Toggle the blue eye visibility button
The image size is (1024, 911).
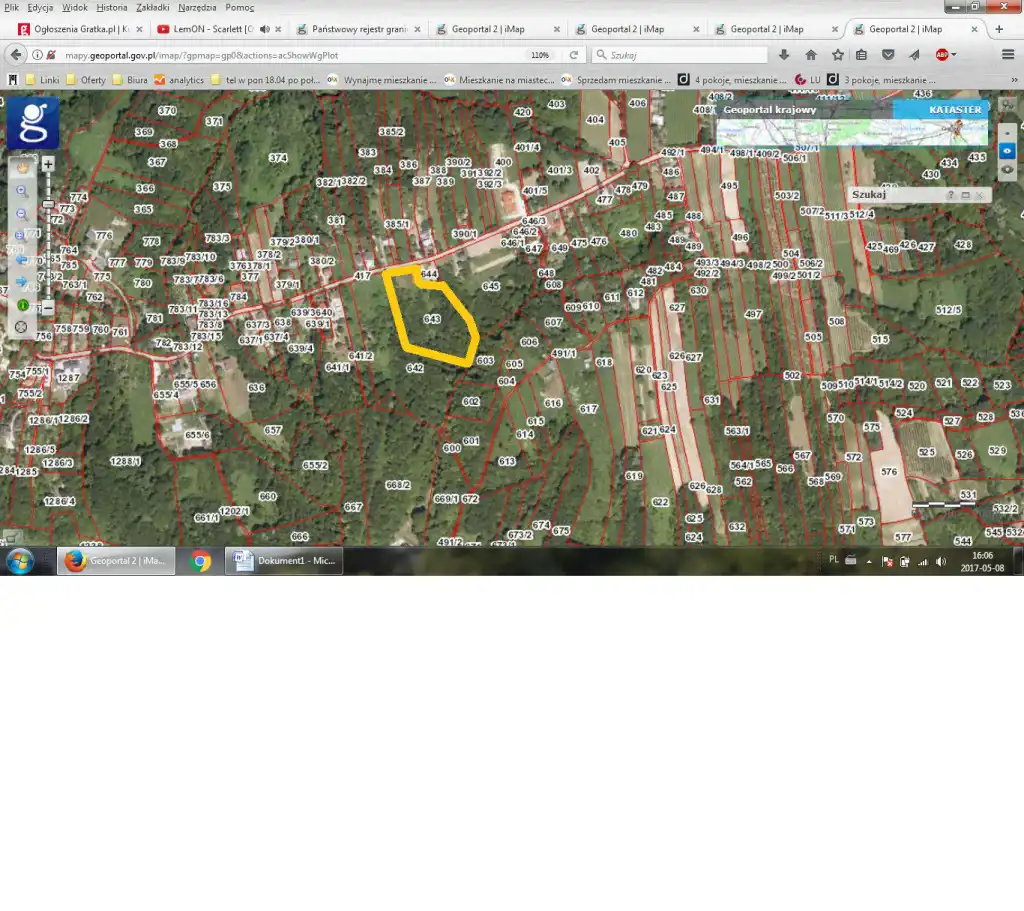[1007, 151]
